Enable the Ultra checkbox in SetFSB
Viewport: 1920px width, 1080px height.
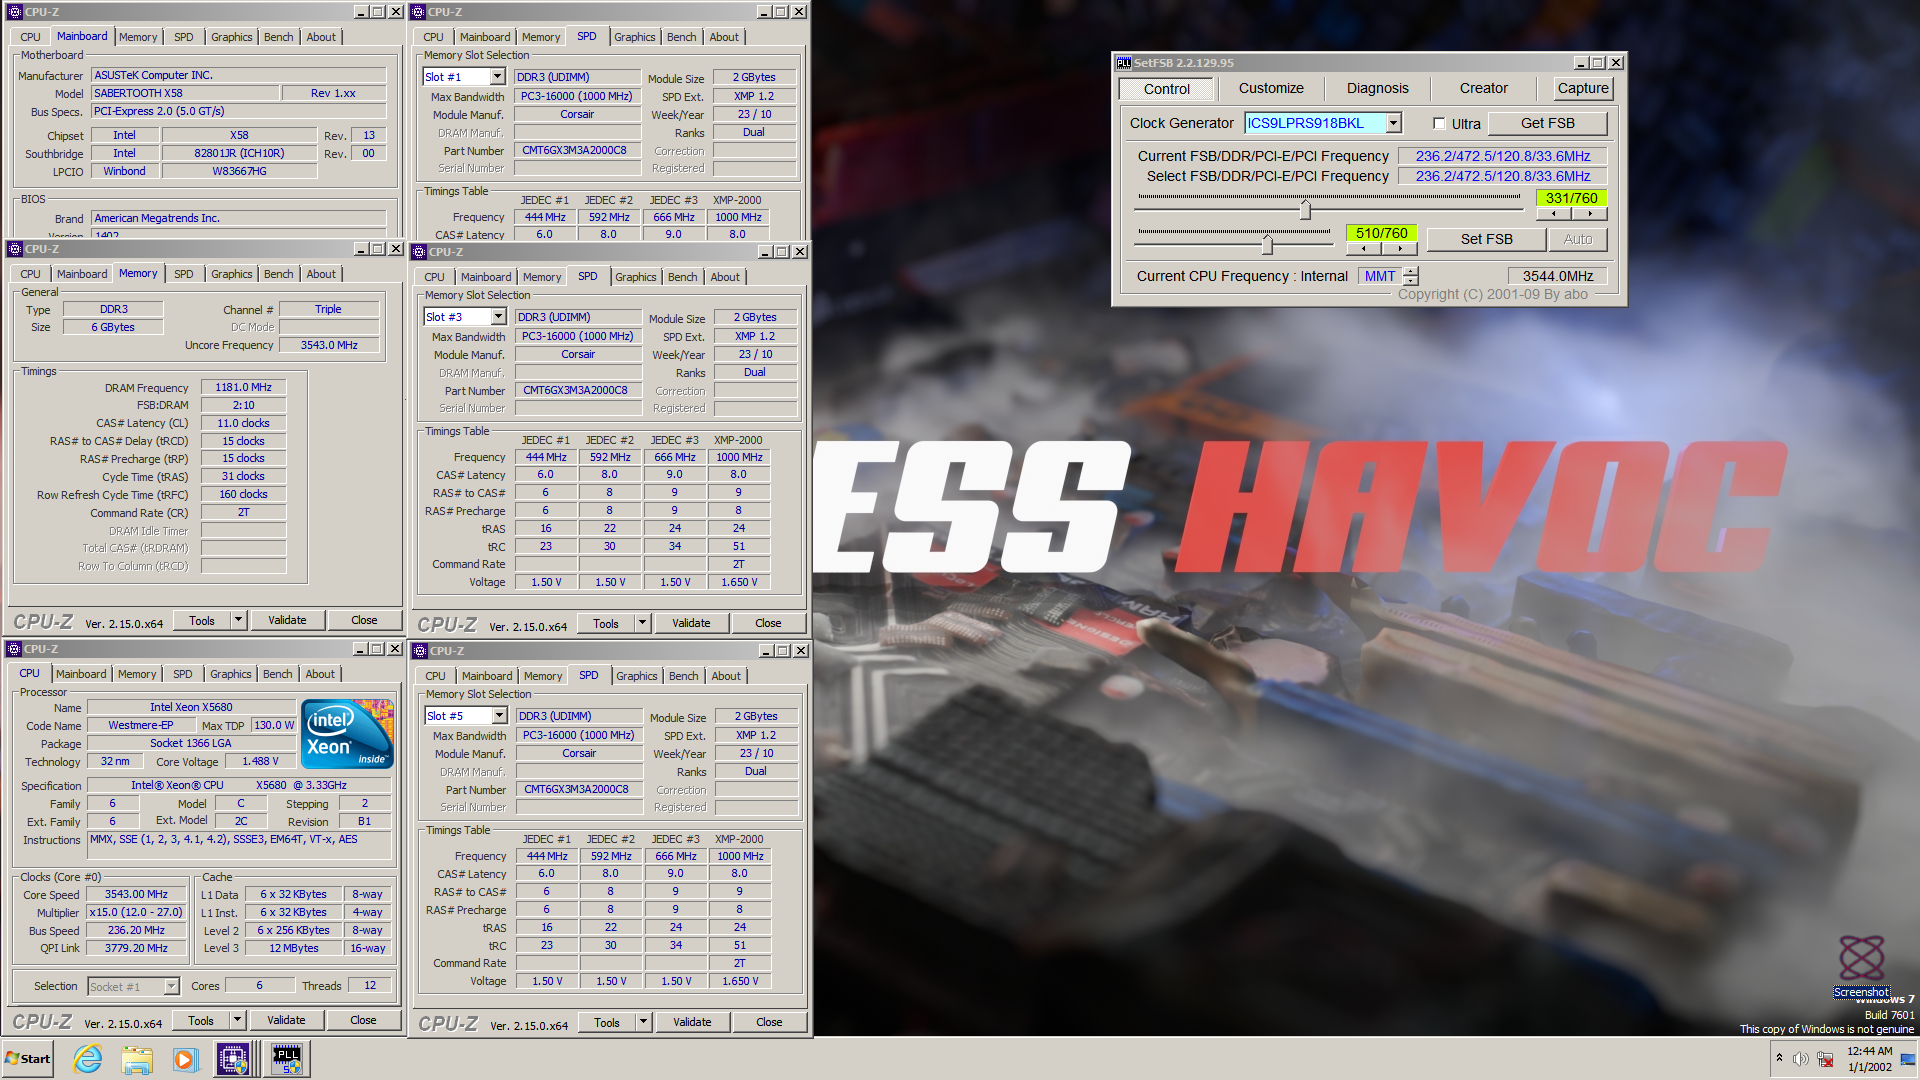point(1439,124)
